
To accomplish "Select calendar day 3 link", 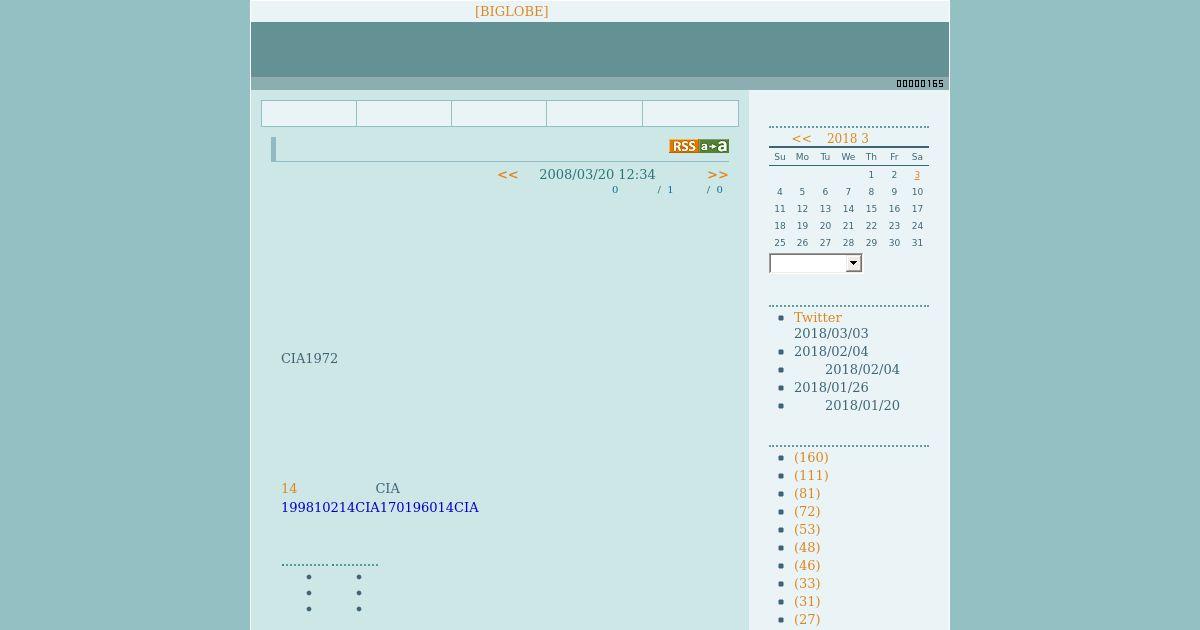I will point(917,175).
